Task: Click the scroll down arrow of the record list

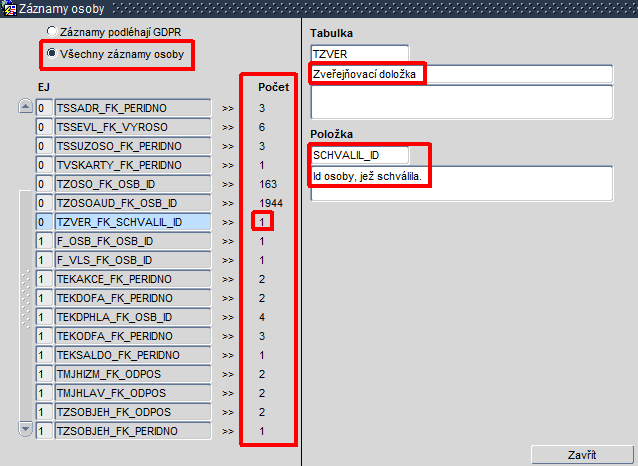Action: pos(25,429)
